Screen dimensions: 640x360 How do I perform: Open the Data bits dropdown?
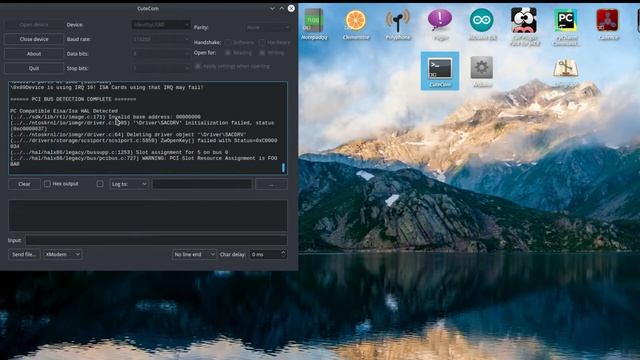pos(161,53)
